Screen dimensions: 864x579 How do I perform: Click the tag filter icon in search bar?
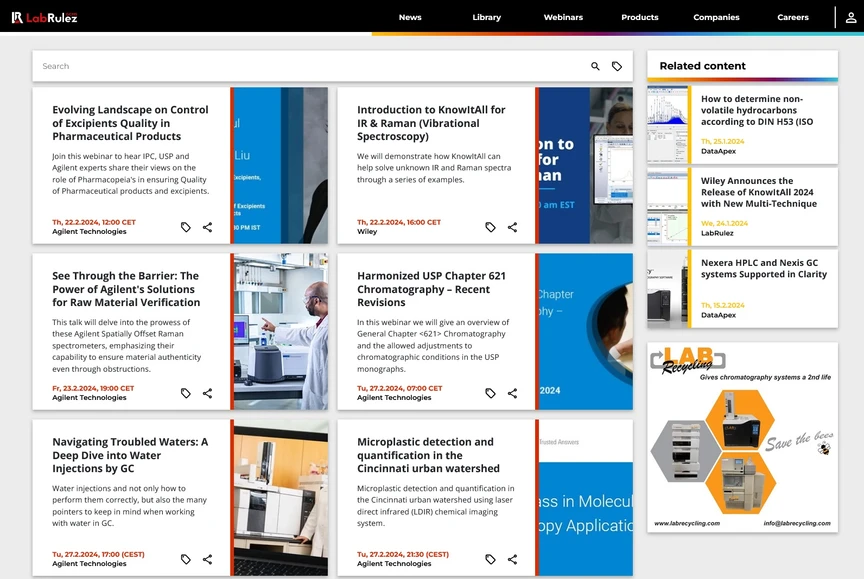pos(617,66)
